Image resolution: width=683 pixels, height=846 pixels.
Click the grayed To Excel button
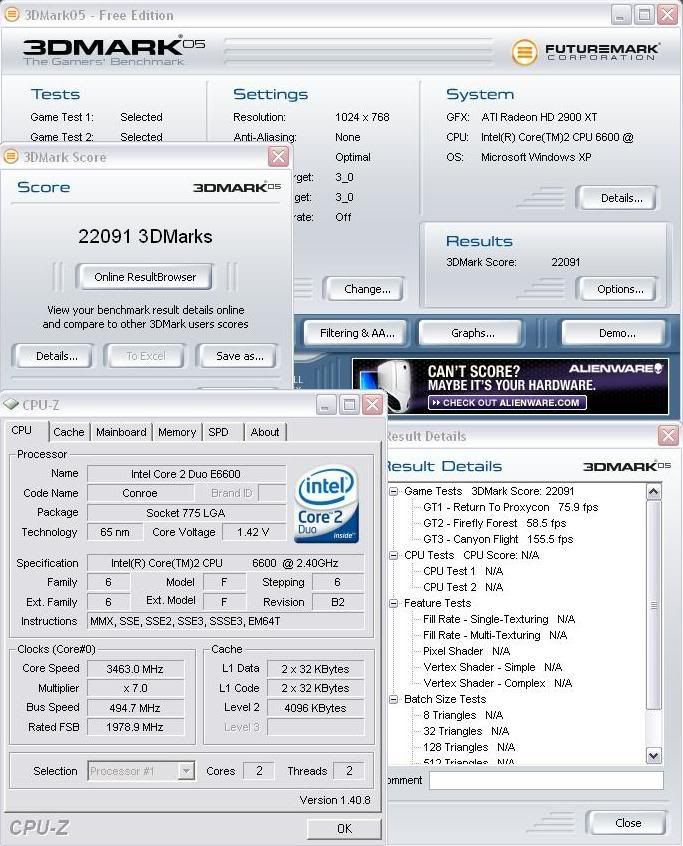click(145, 356)
